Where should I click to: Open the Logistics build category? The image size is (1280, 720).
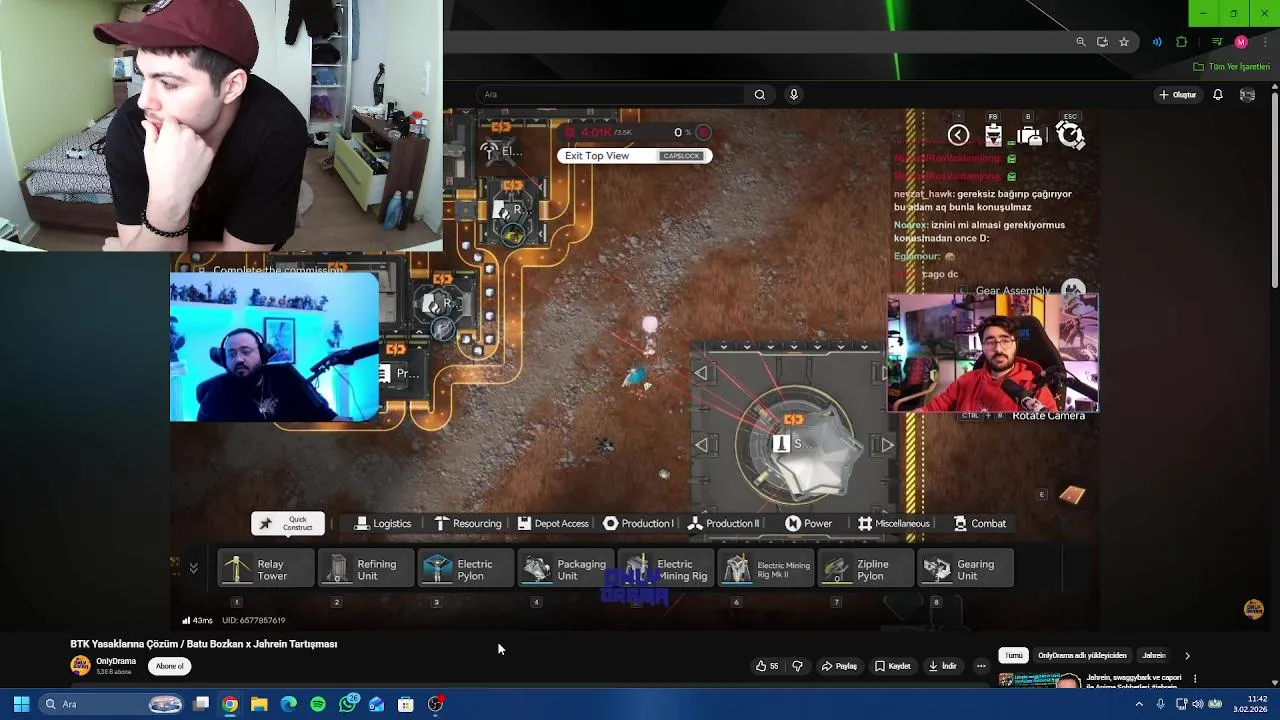pos(383,524)
